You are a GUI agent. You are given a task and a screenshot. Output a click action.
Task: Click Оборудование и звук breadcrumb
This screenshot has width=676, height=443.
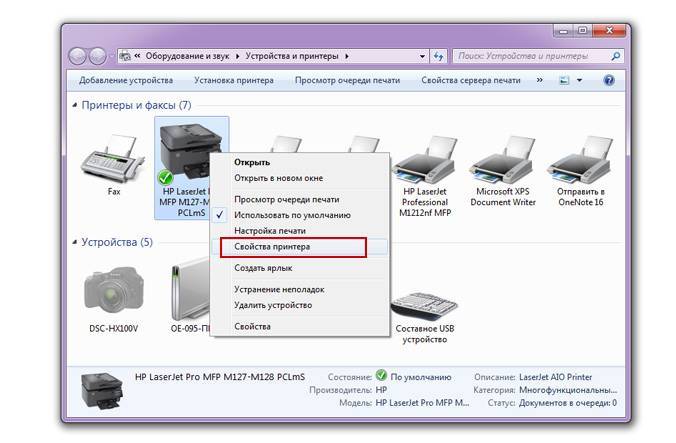pos(188,56)
